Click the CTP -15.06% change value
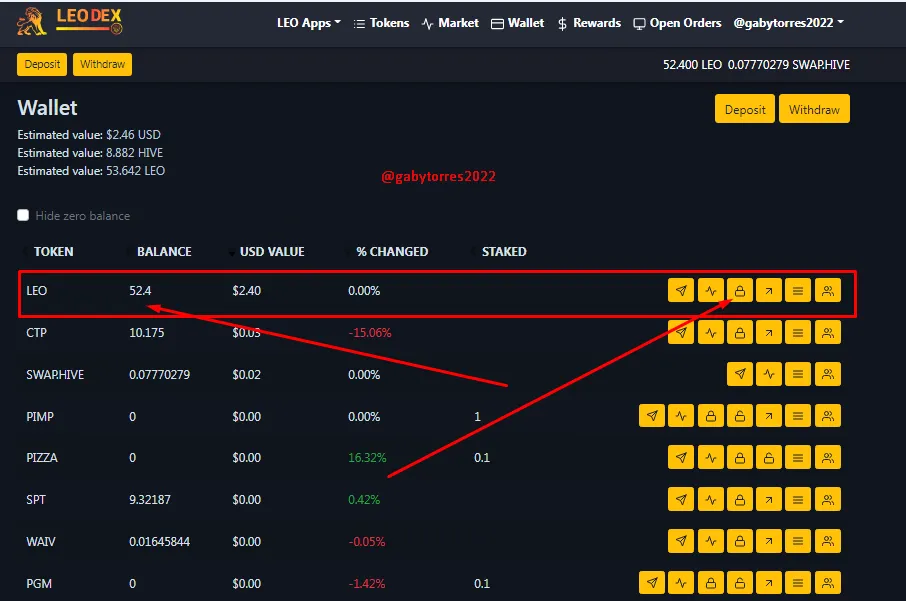The width and height of the screenshot is (906, 601). [x=370, y=332]
